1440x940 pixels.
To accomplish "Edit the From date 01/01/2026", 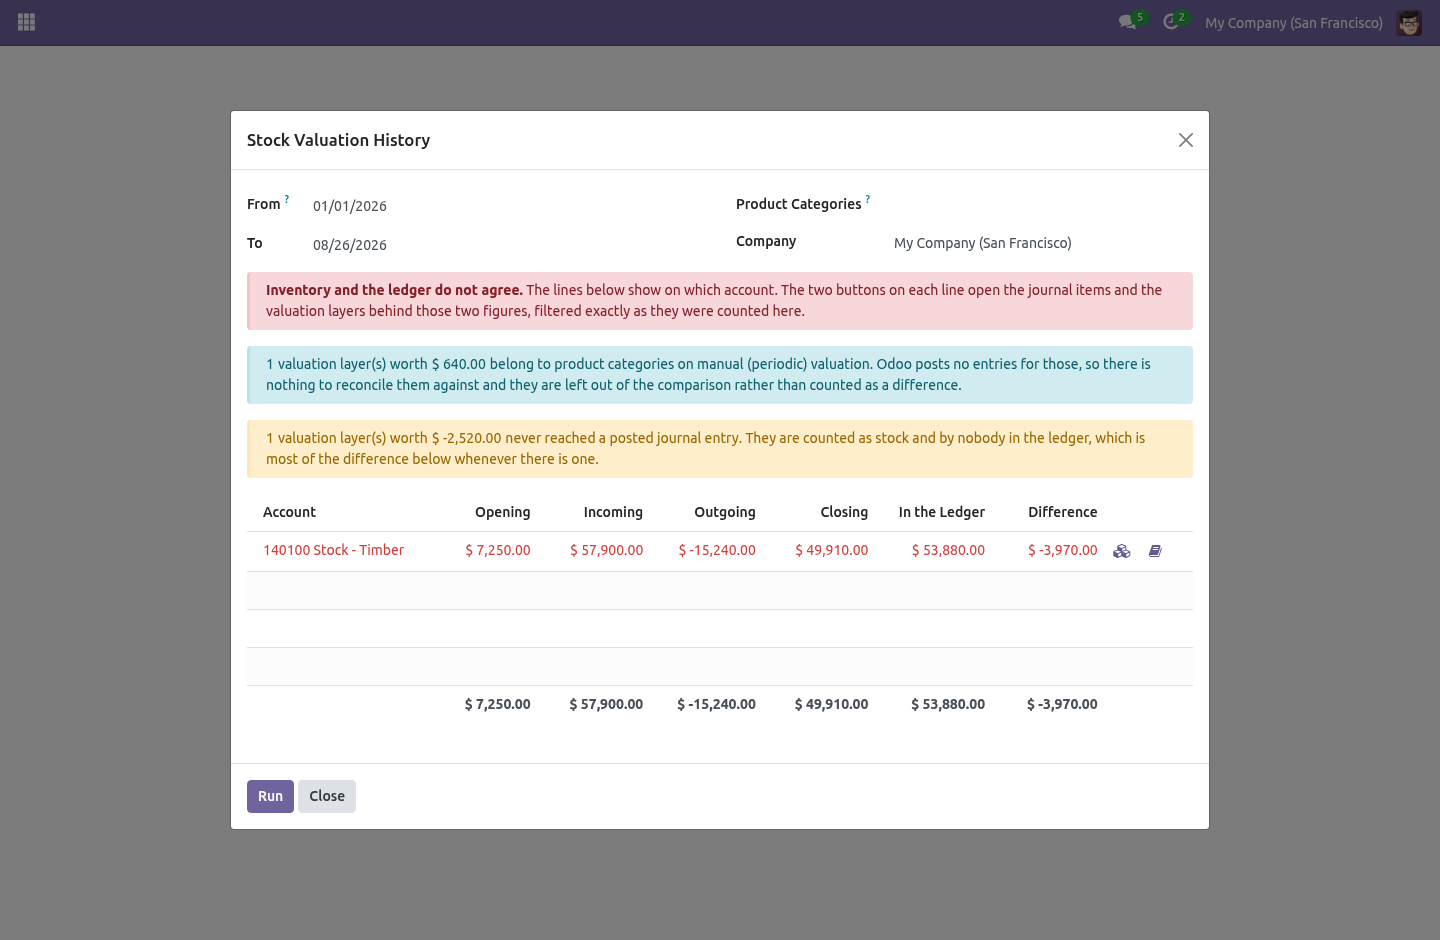I will (x=350, y=206).
